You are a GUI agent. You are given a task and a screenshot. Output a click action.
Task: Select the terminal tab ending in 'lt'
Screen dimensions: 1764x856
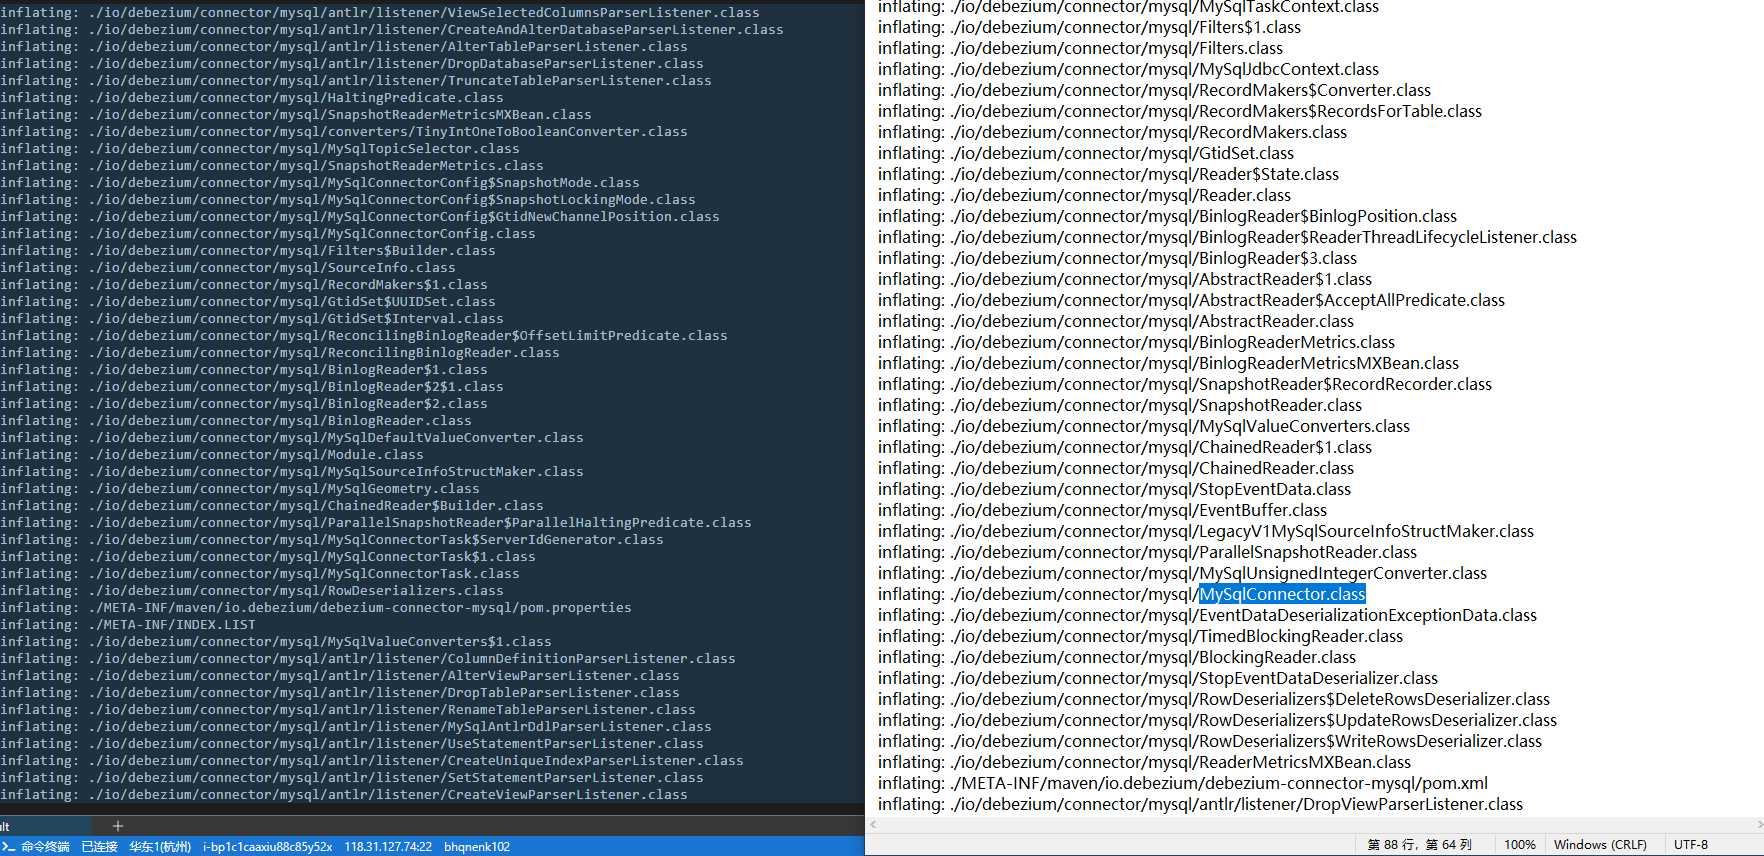(45, 826)
